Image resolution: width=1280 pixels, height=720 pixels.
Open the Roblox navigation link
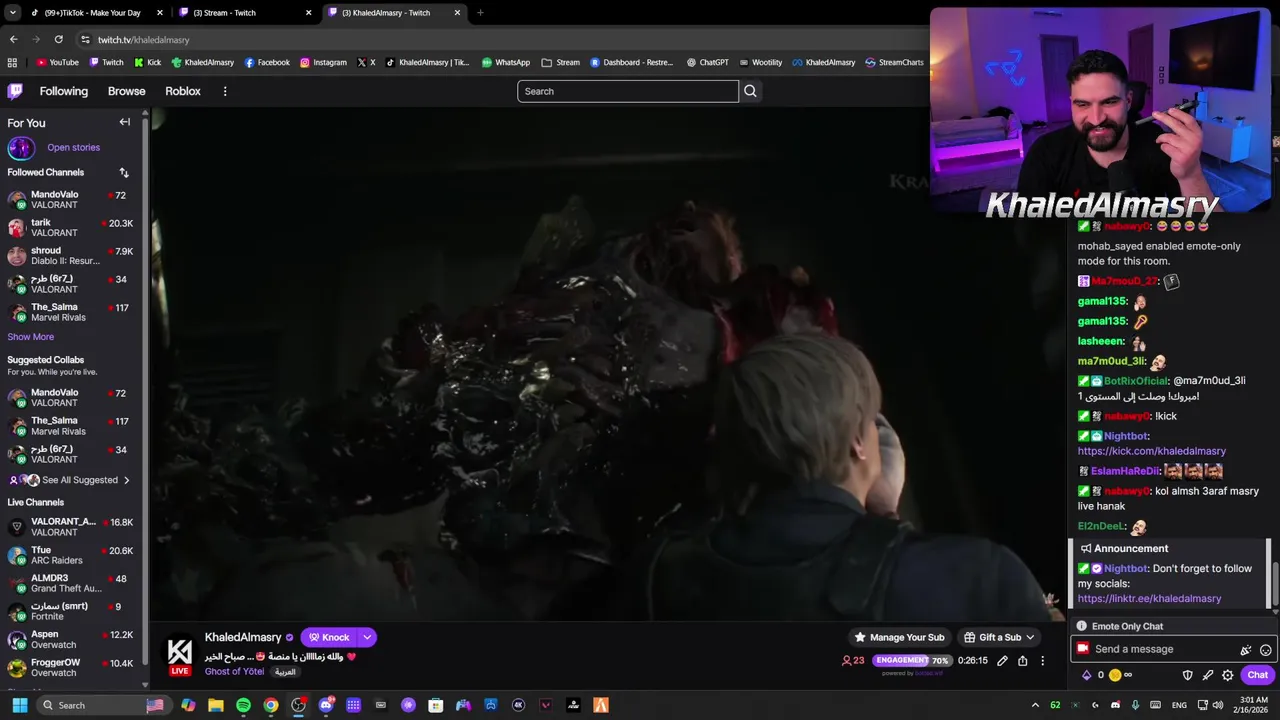pyautogui.click(x=183, y=91)
